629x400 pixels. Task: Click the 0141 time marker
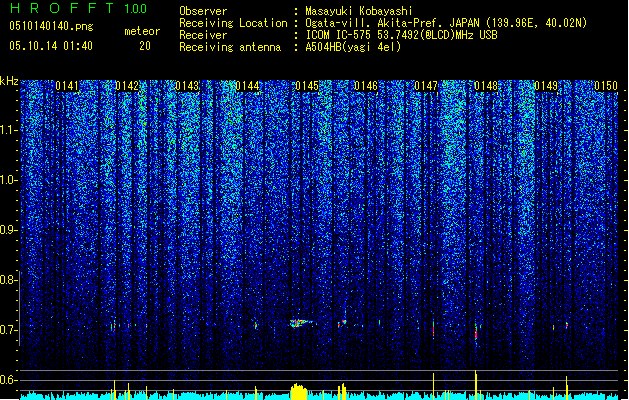(67, 86)
